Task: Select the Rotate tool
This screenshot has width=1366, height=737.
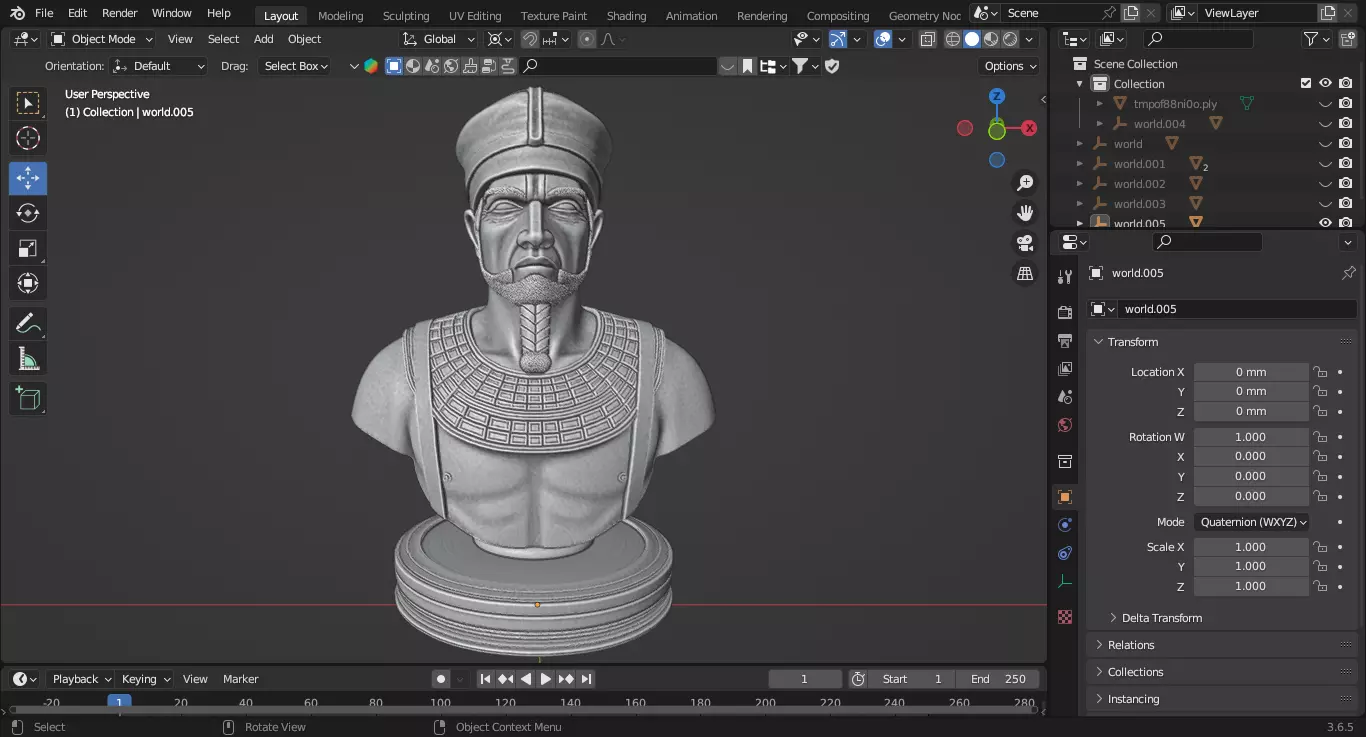Action: pyautogui.click(x=28, y=213)
